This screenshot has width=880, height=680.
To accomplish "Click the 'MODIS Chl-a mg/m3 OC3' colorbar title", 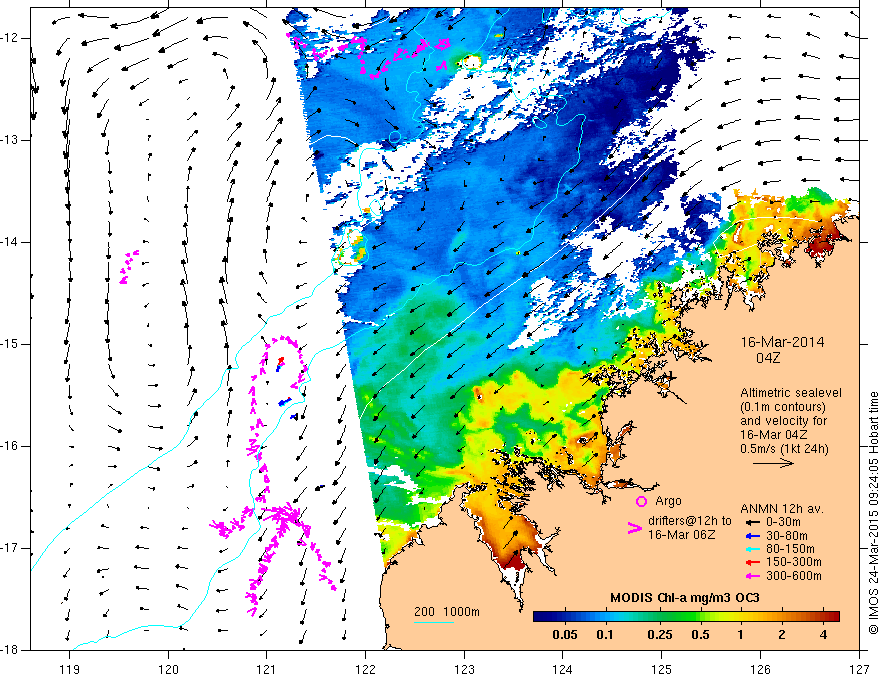I will tap(685, 598).
